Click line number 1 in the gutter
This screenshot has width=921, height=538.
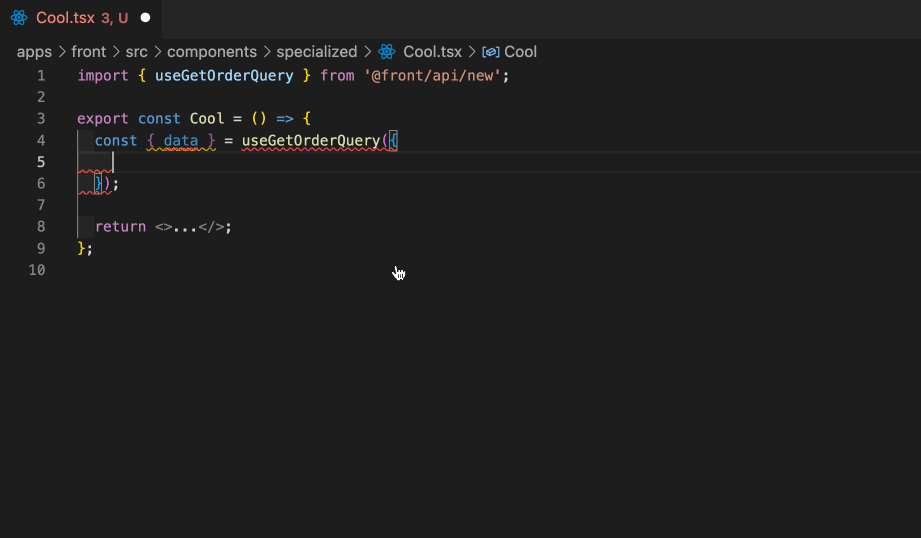41,76
